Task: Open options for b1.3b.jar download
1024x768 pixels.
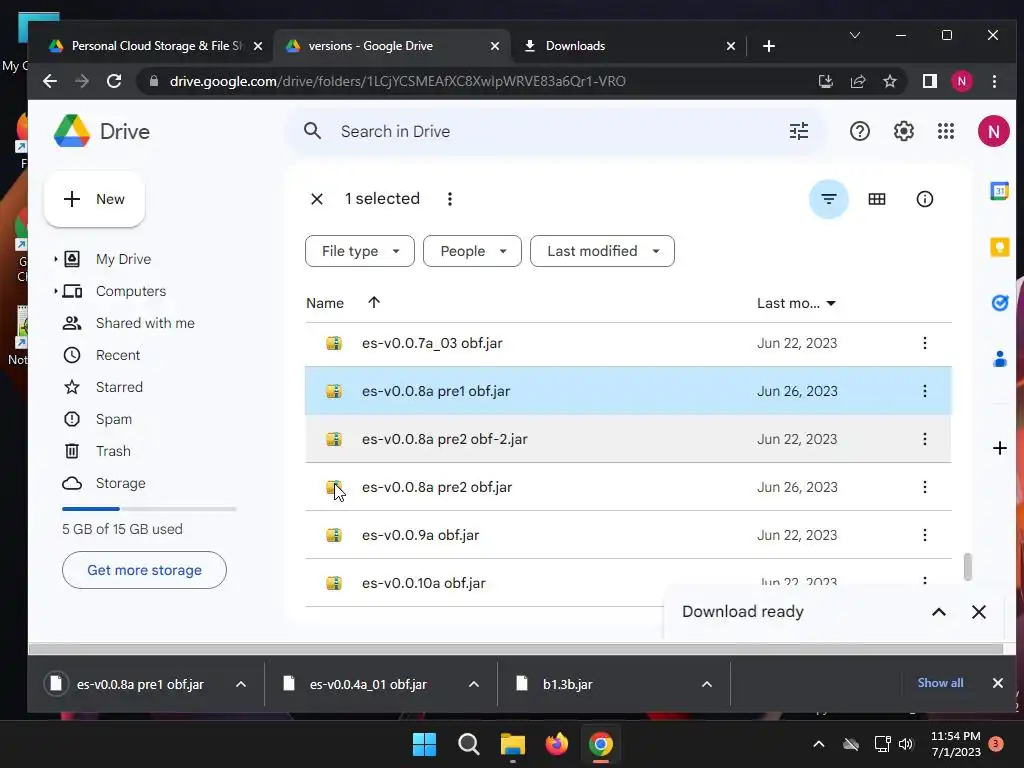Action: point(707,684)
